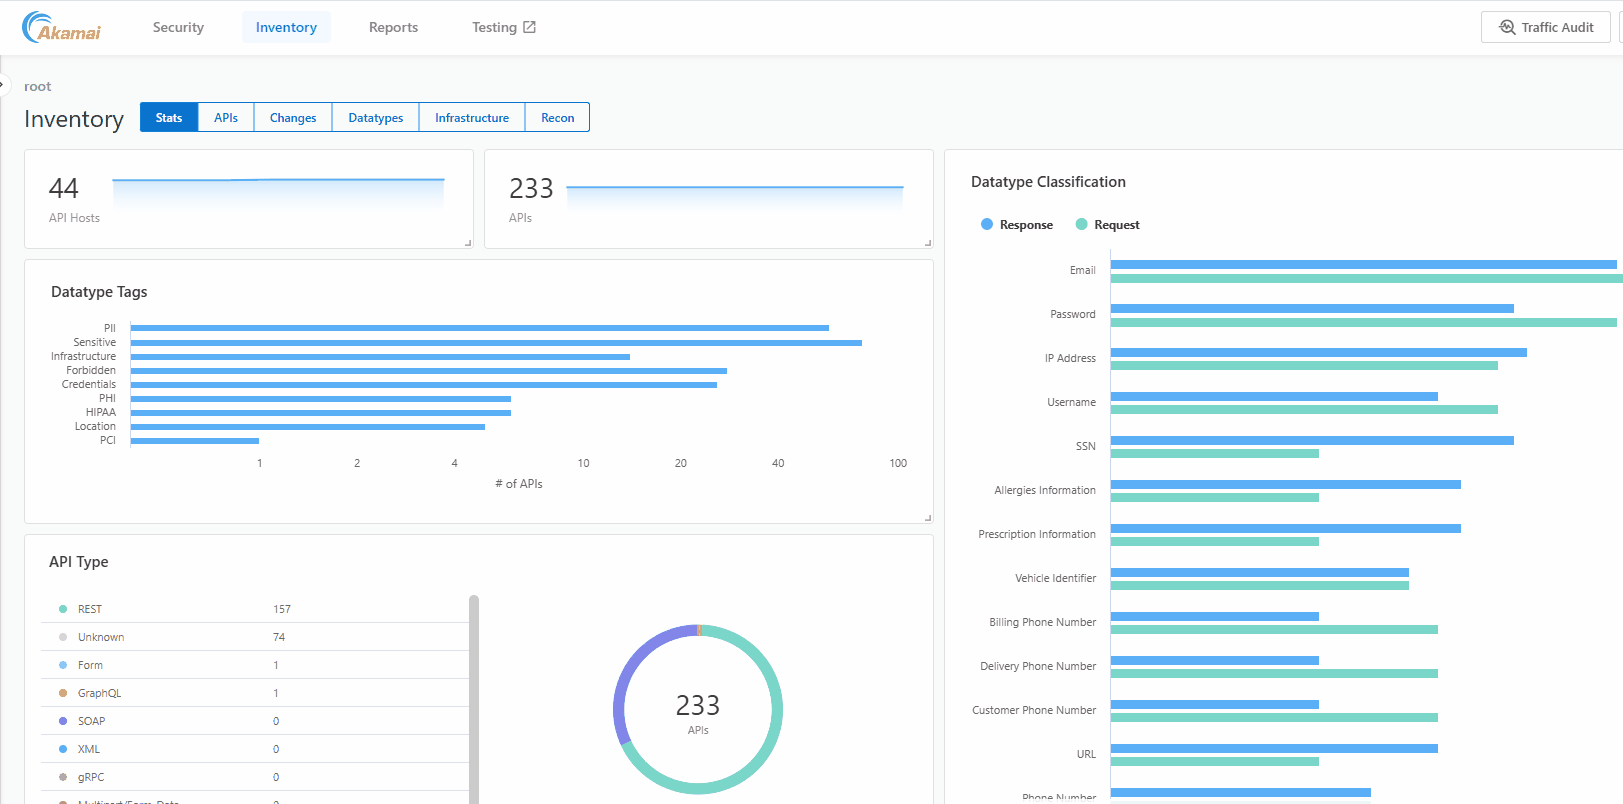Click the Akamai logo
The image size is (1623, 804).
61,27
